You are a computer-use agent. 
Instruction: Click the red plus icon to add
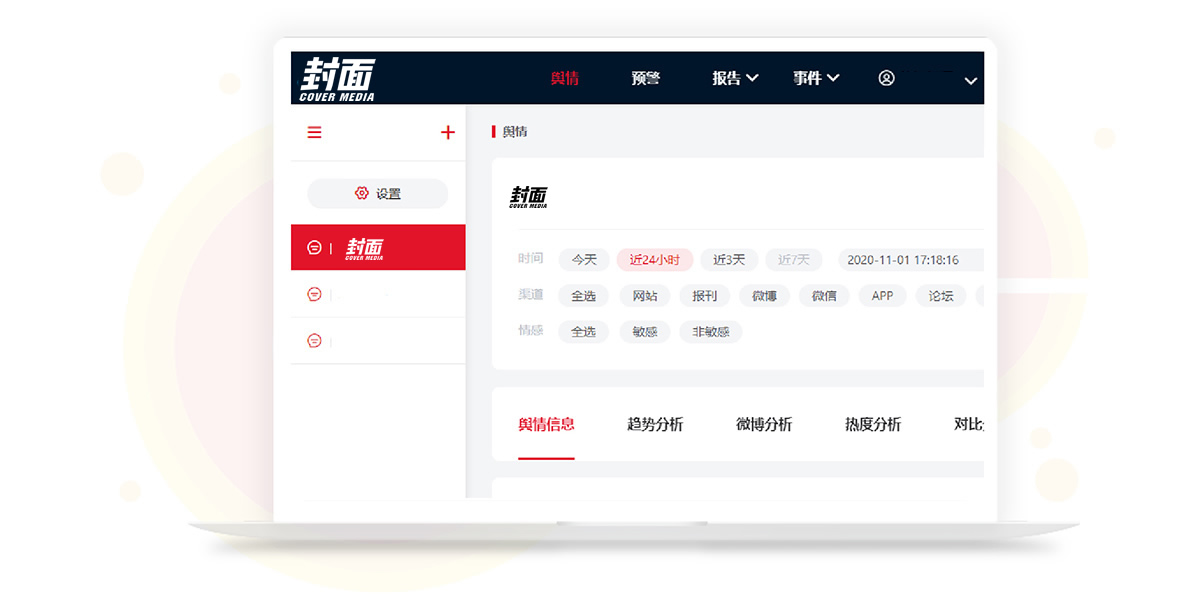448,132
